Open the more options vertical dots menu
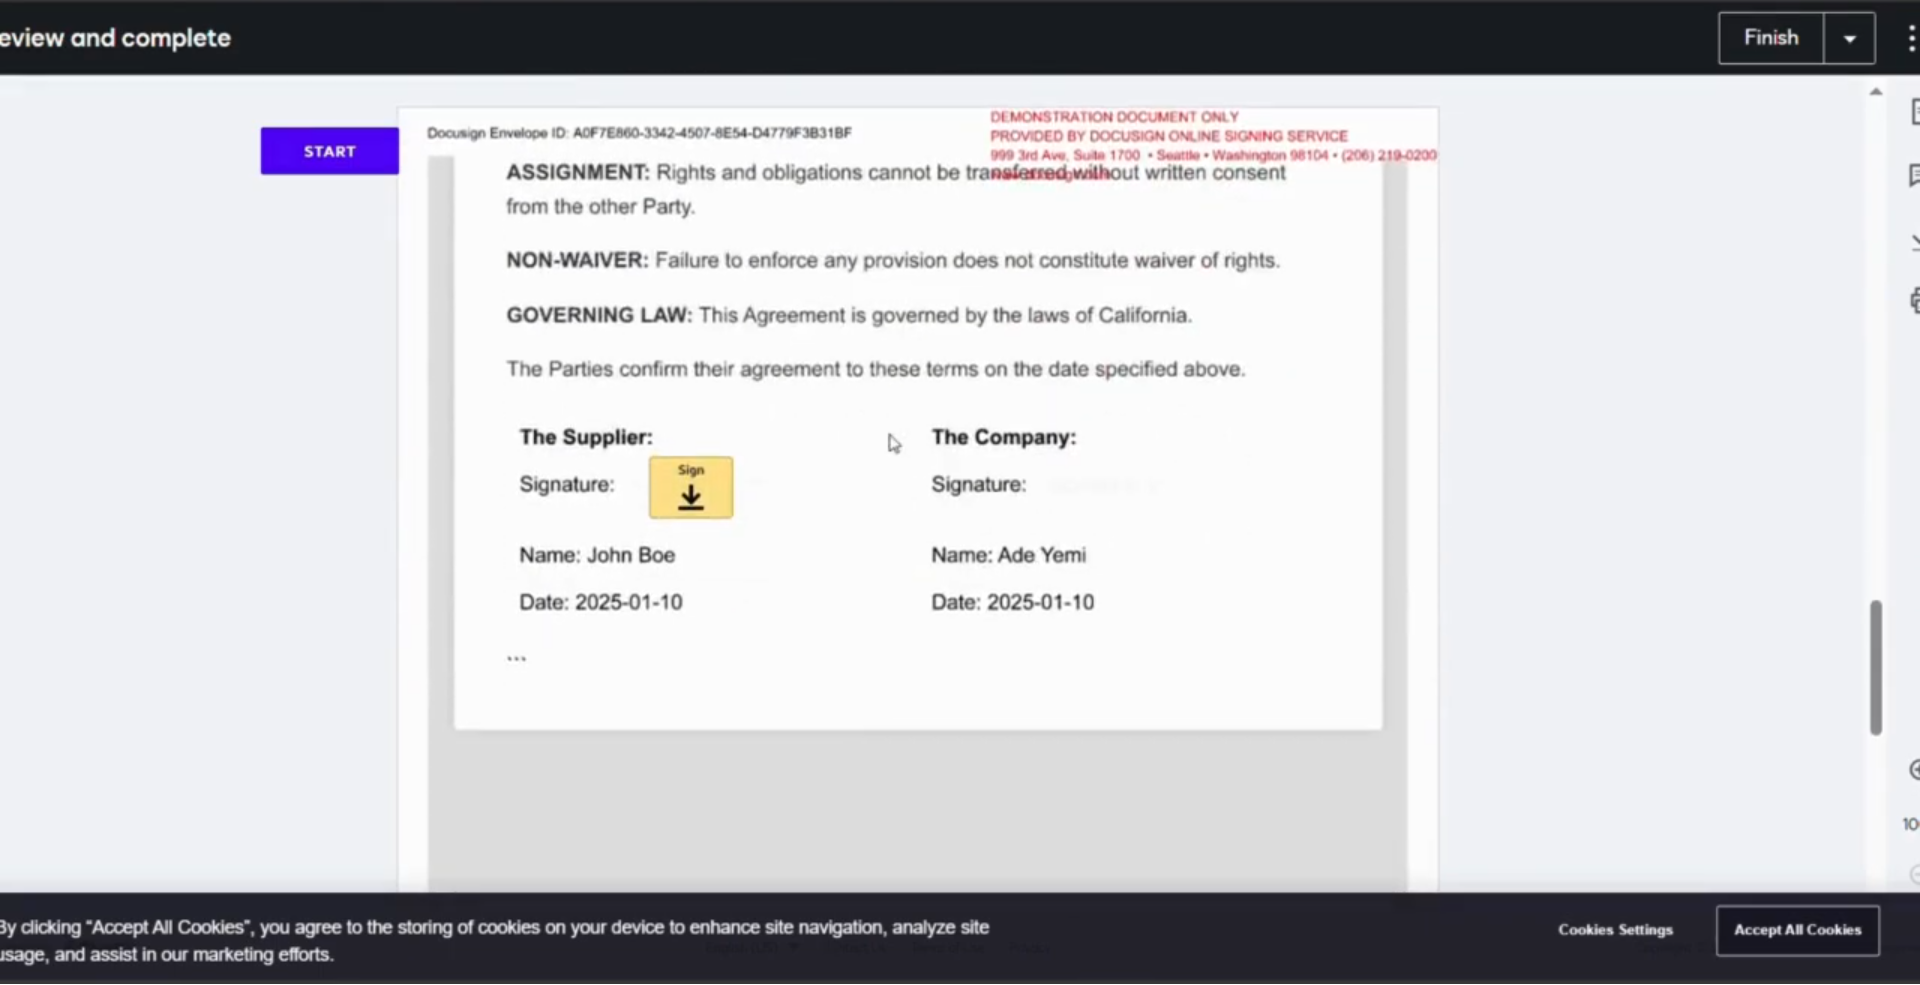Screen dimensions: 1920x985 click(1910, 38)
